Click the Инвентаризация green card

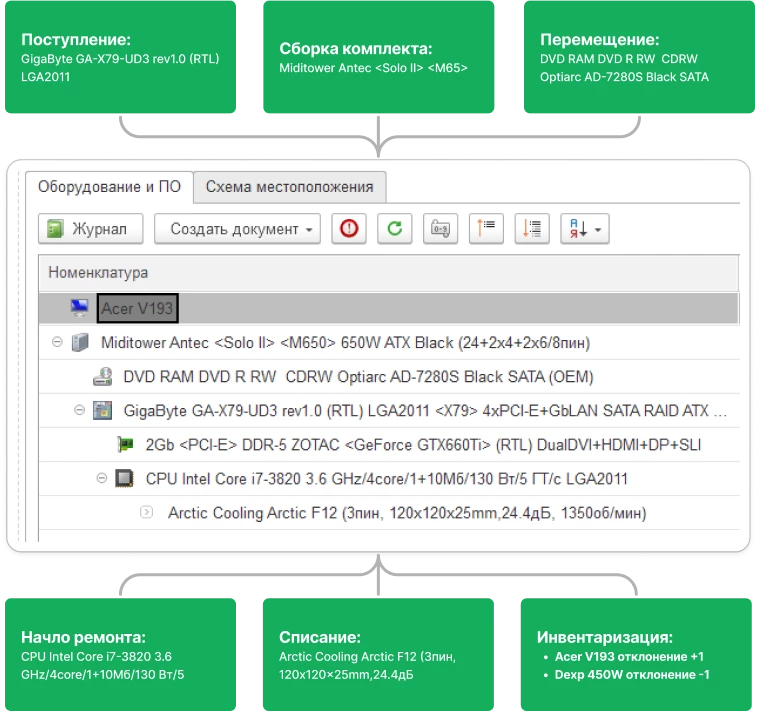tap(636, 655)
